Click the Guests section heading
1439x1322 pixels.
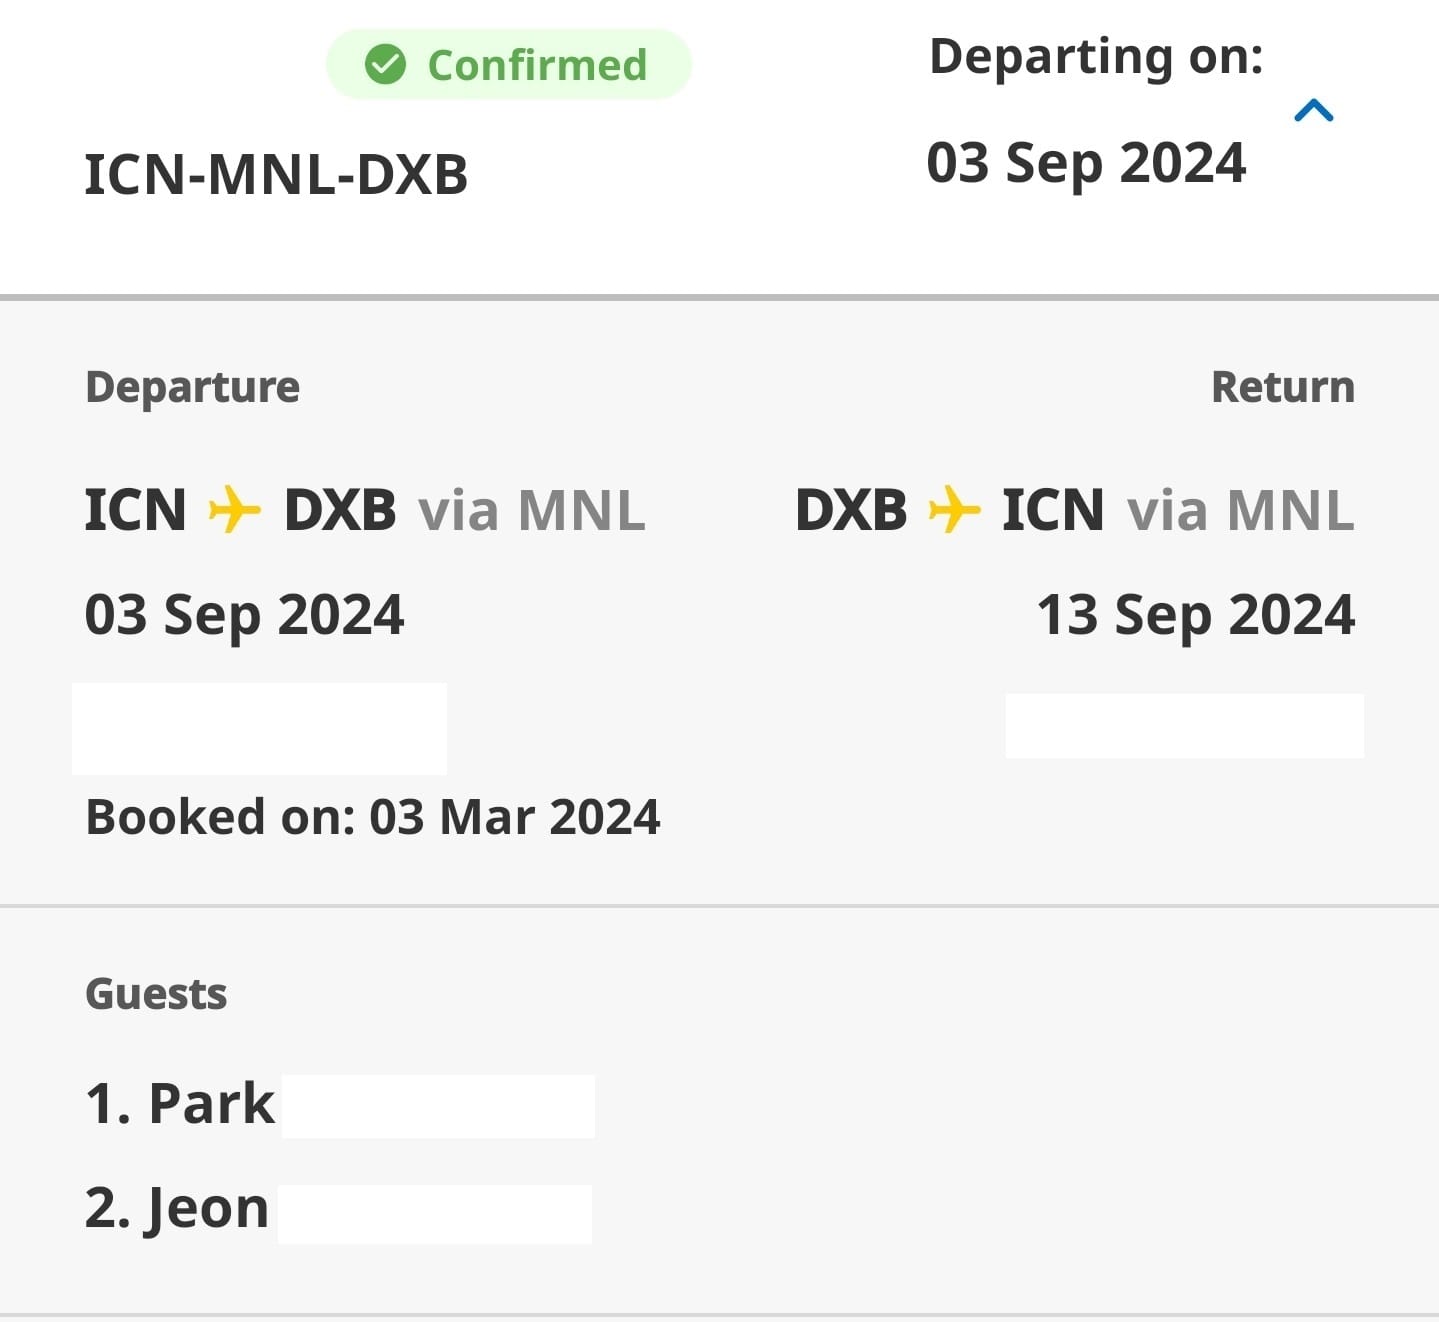coord(156,994)
